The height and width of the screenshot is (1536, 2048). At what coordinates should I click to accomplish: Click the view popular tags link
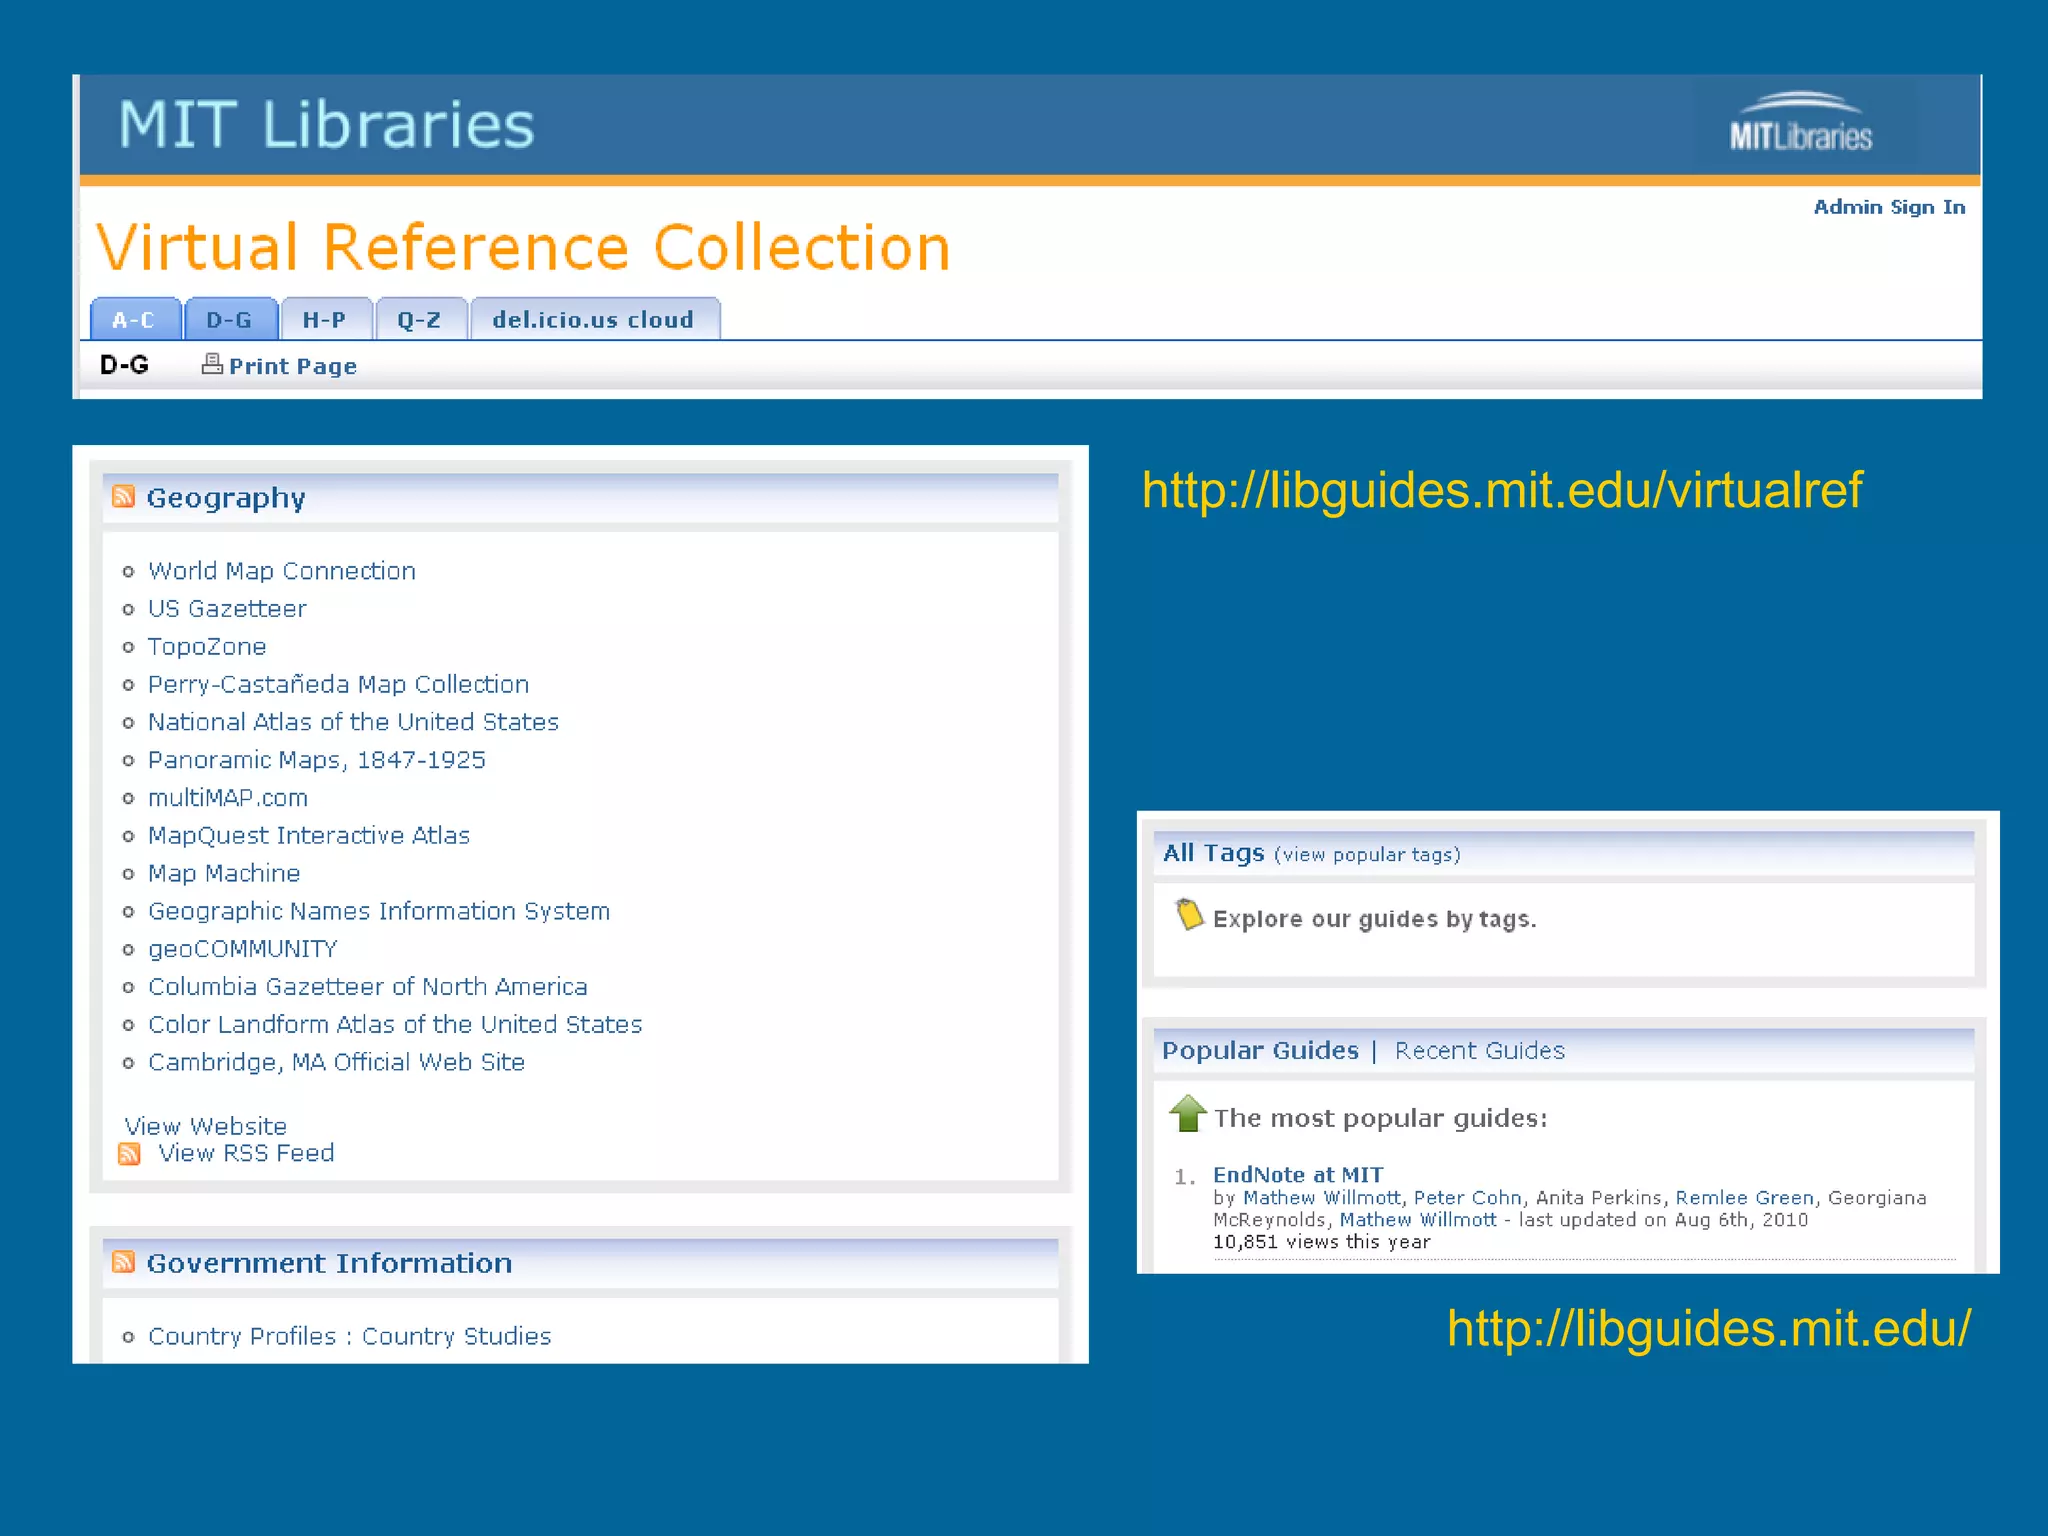coord(1367,855)
